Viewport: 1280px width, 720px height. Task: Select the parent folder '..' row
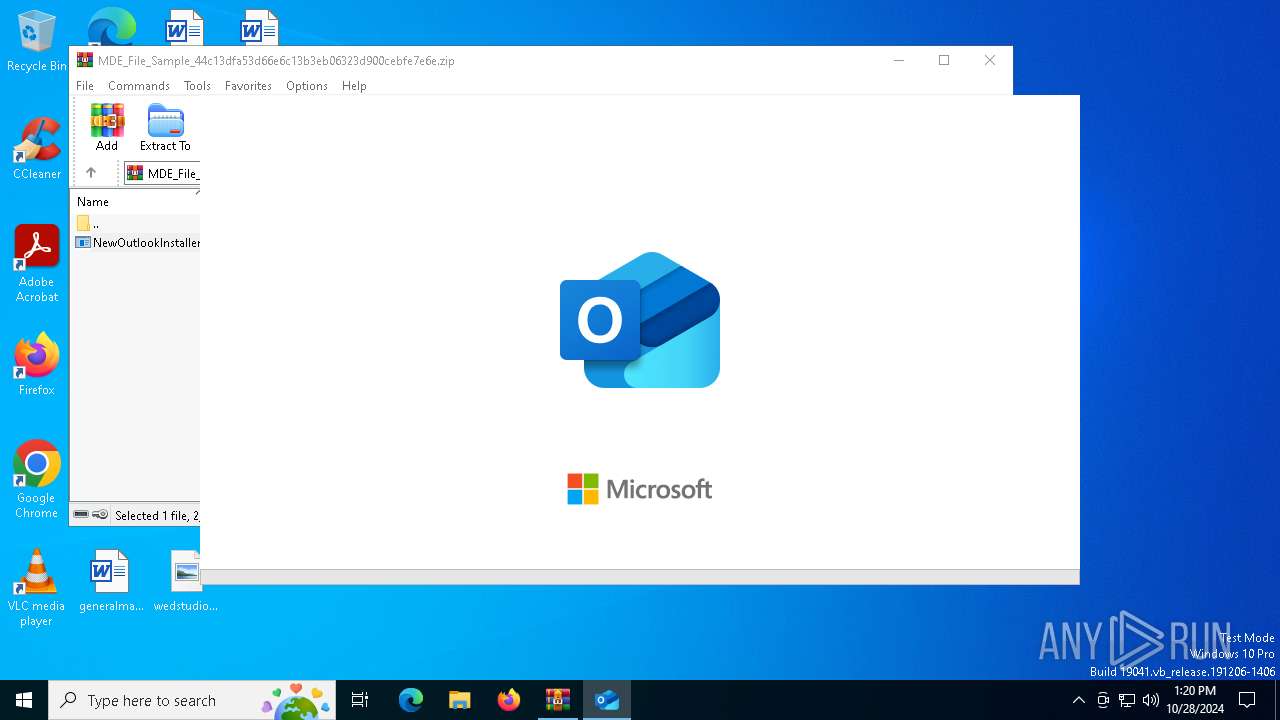click(137, 223)
